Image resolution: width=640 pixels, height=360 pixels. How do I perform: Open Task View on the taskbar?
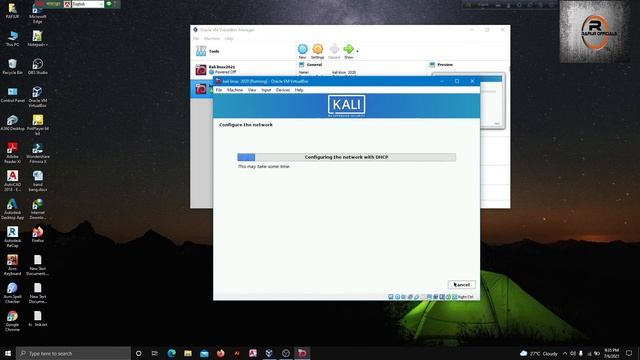click(x=154, y=353)
